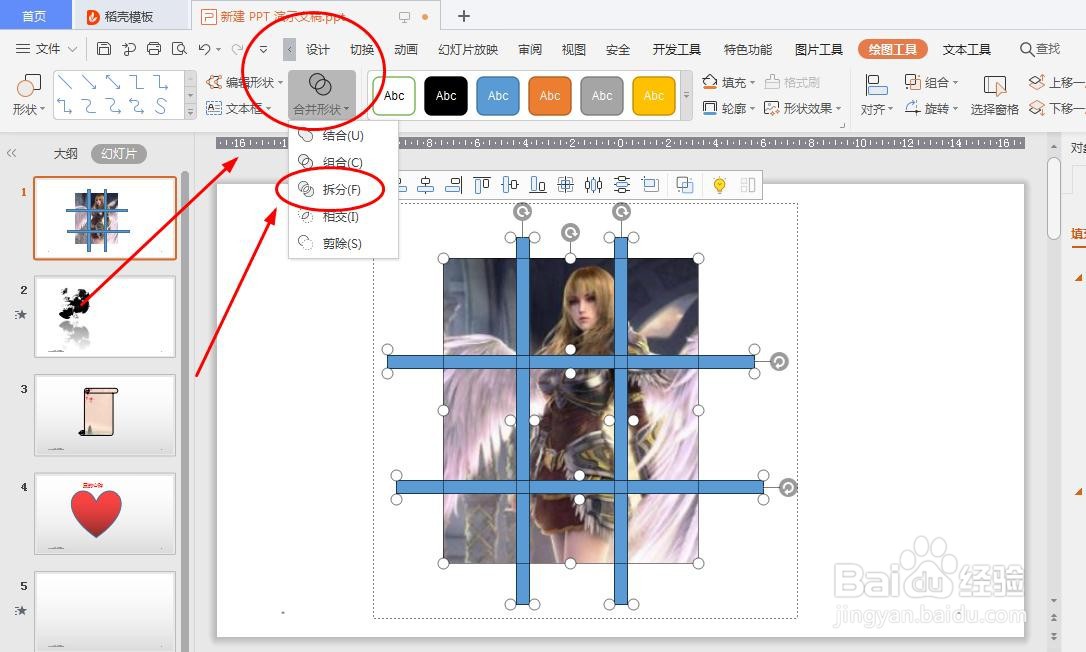Screen dimensions: 1086x652
Task: Click Bring Forward (上移一层) icon
Action: click(1036, 82)
